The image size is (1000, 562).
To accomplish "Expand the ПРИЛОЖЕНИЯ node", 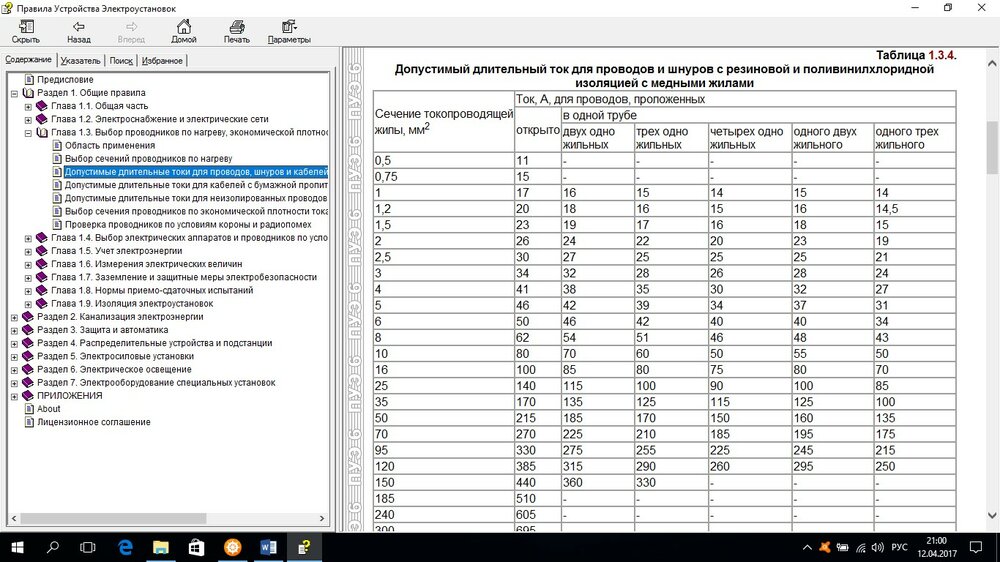I will point(14,396).
